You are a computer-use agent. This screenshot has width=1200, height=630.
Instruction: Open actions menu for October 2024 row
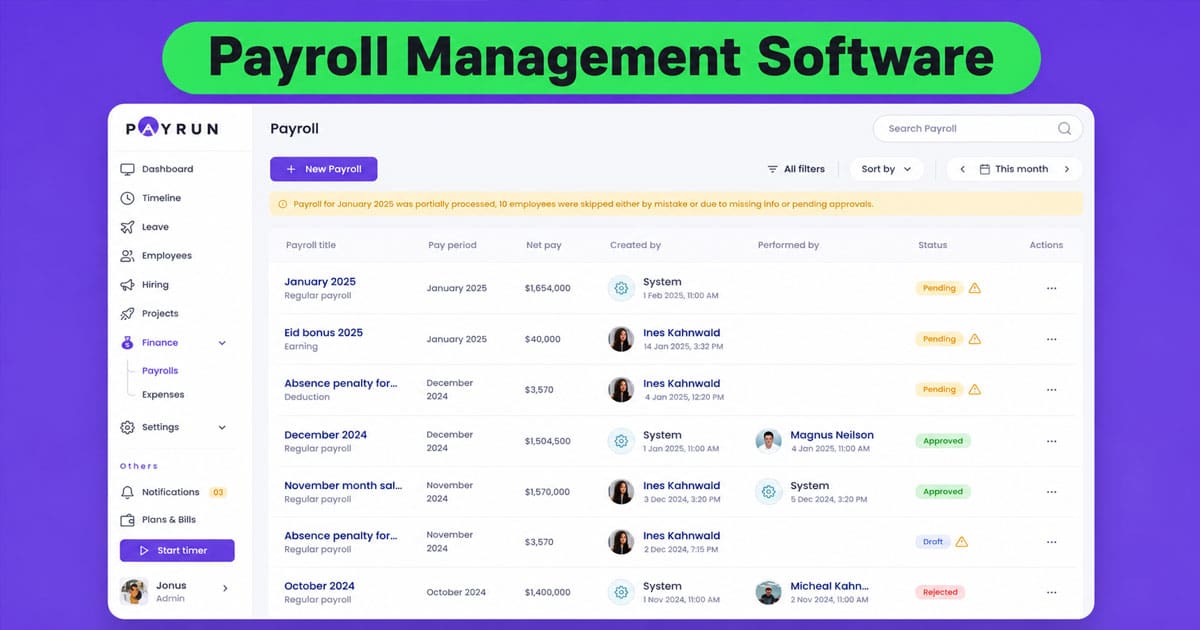point(1051,592)
